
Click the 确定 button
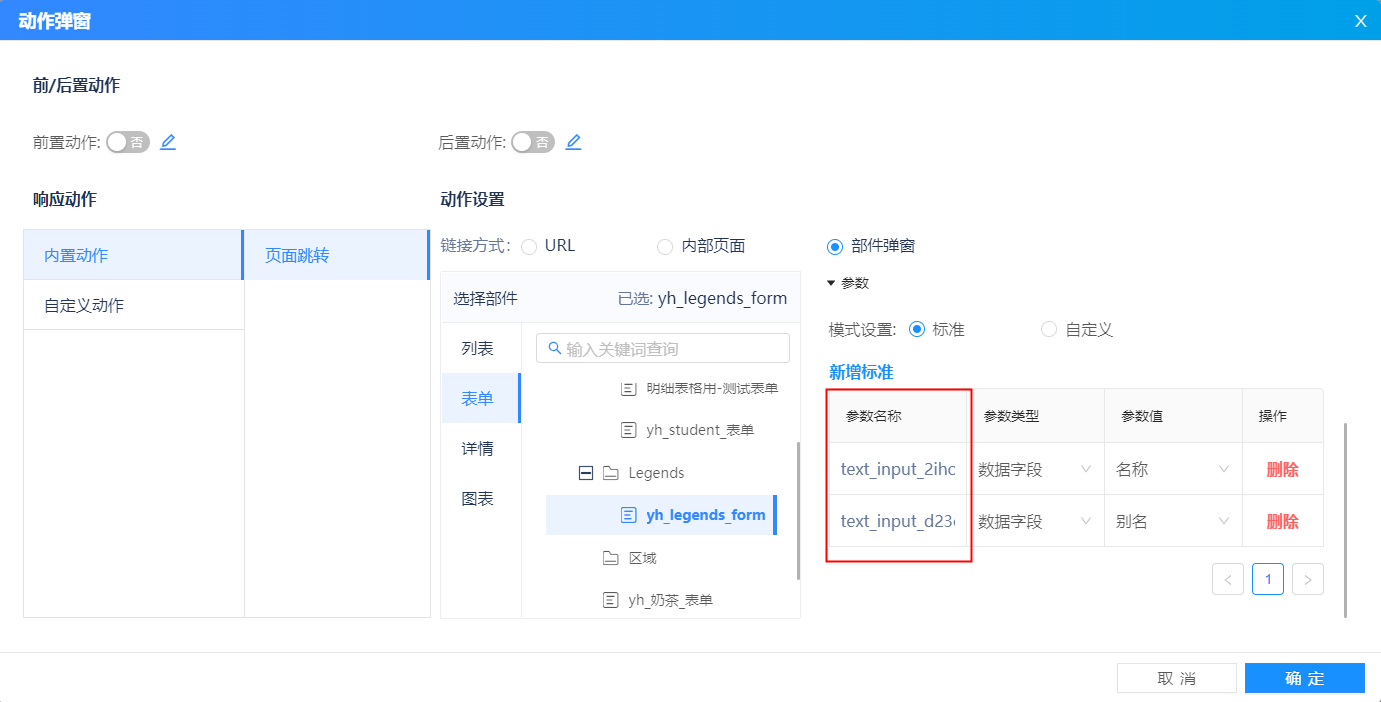(x=1304, y=678)
